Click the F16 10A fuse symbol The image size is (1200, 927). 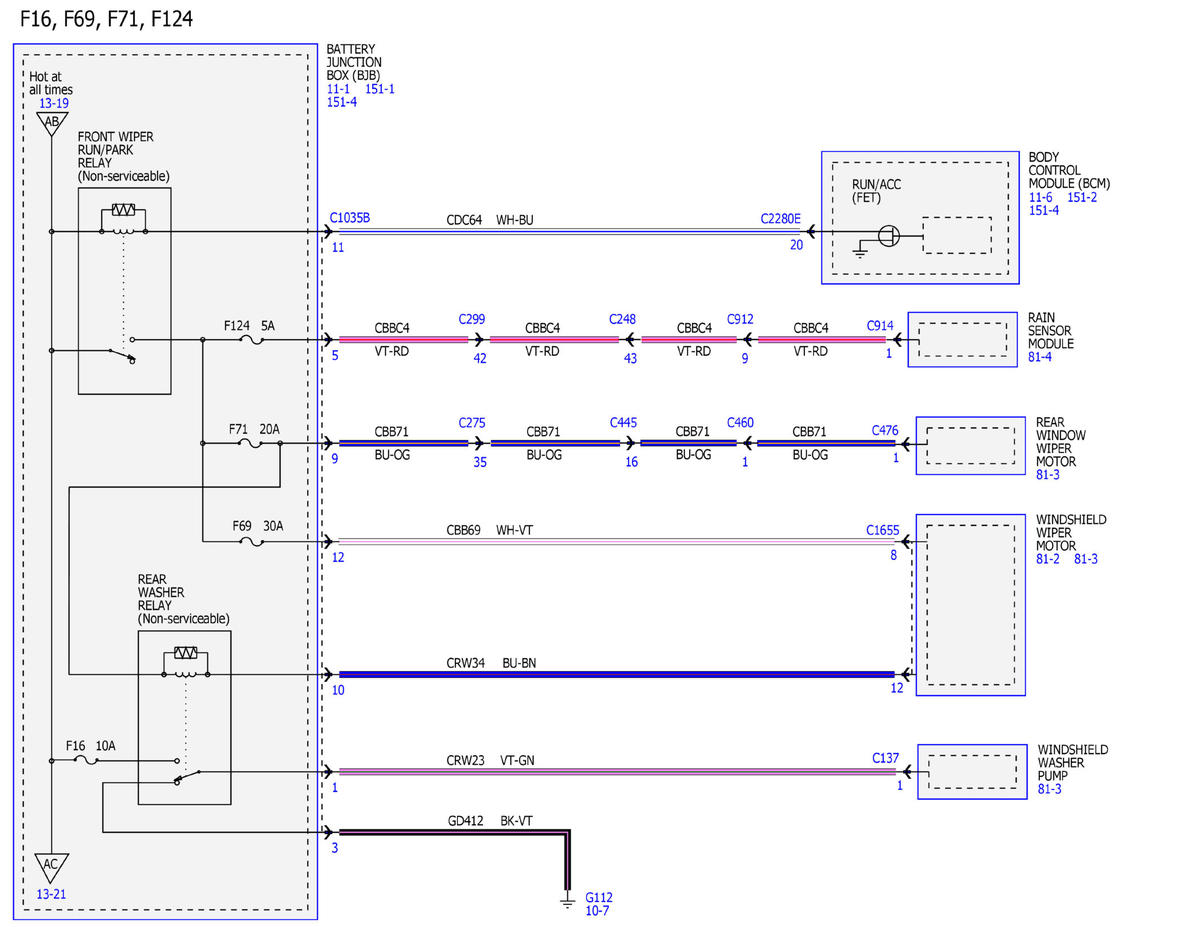point(87,761)
